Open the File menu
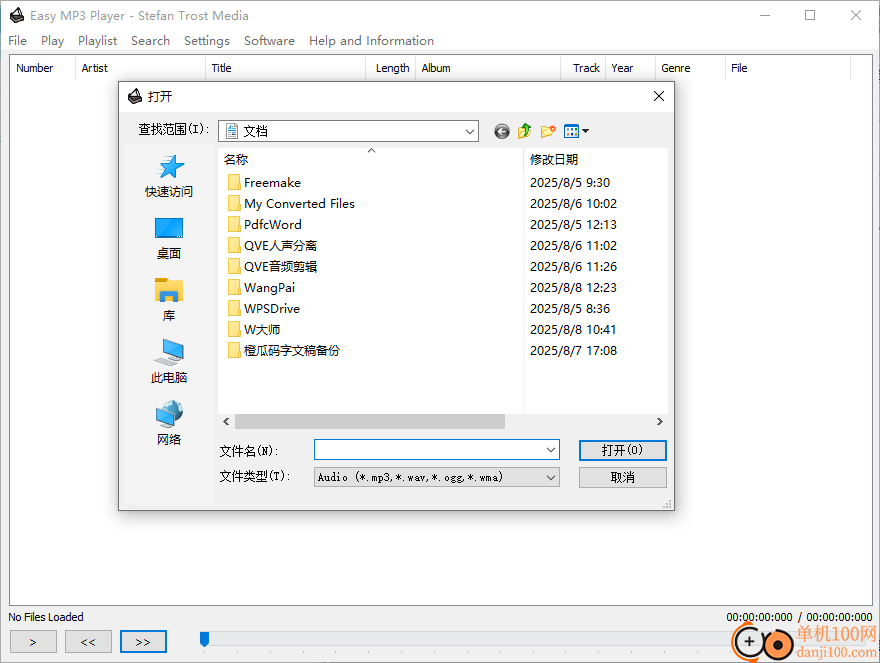The image size is (880, 663). coord(17,41)
